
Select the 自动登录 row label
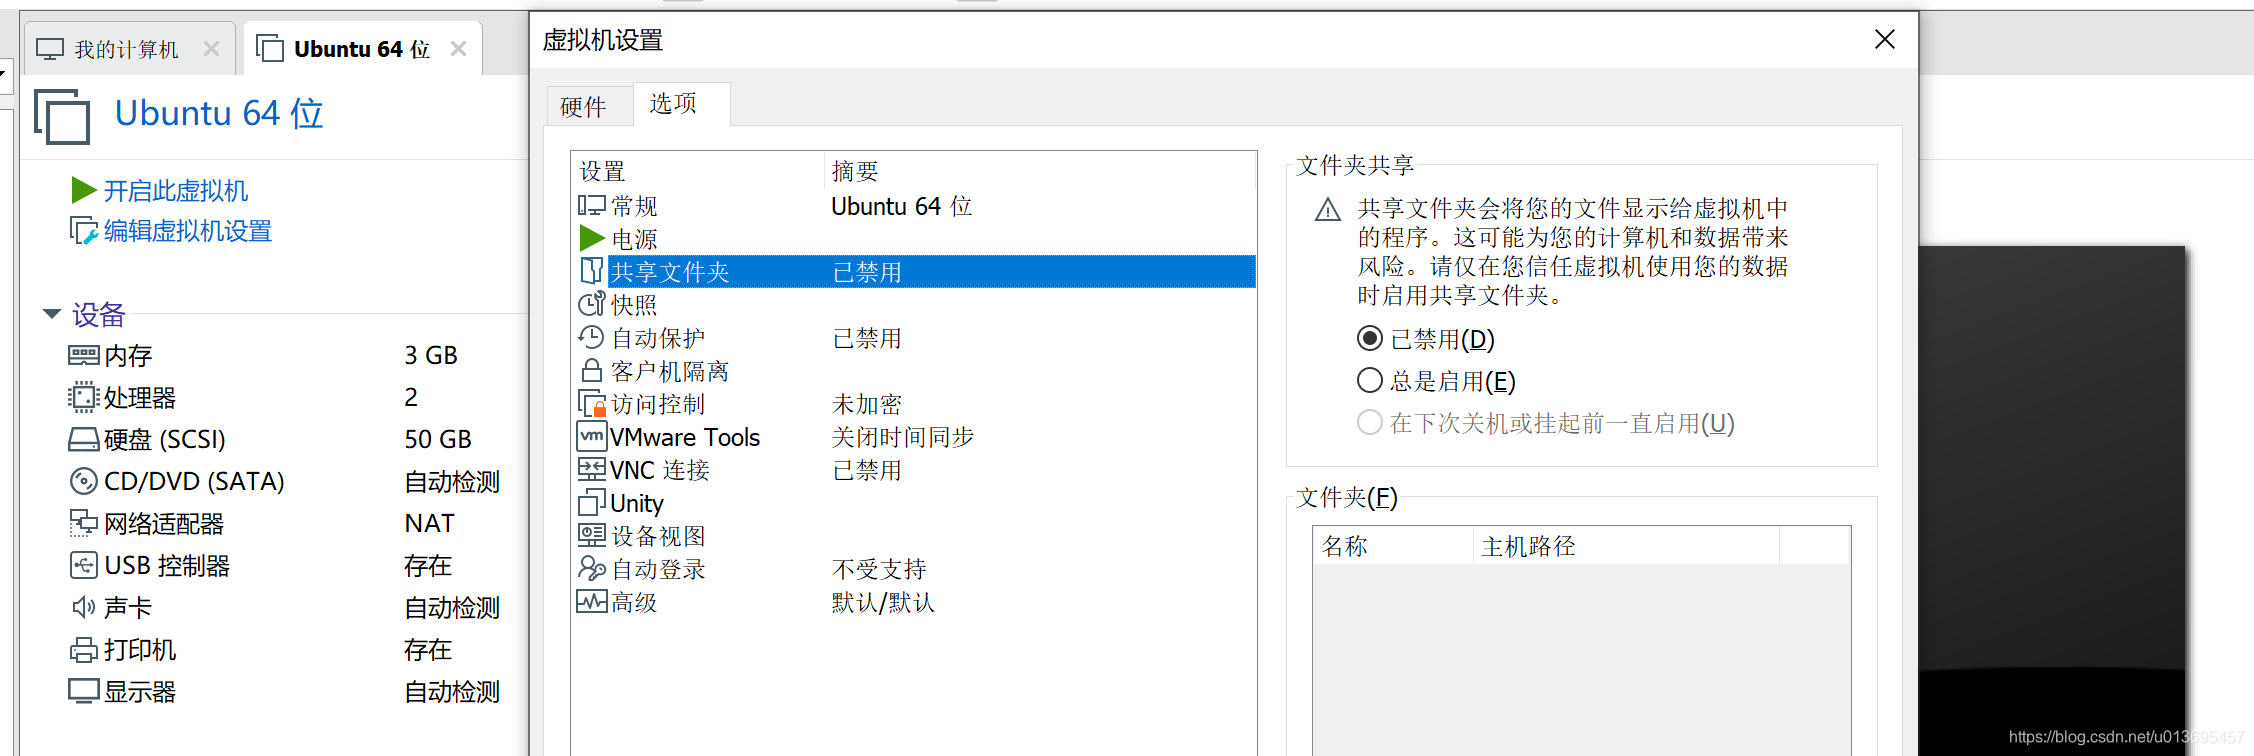point(658,569)
